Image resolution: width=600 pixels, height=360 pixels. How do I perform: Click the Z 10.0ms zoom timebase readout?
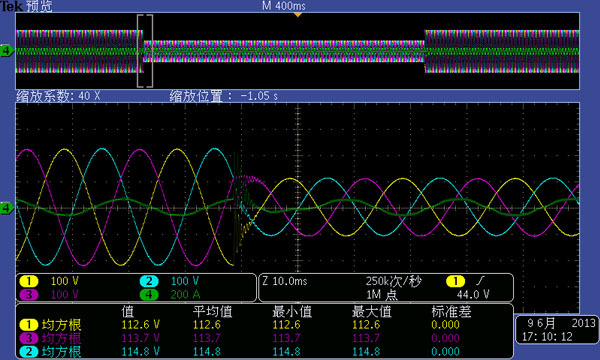(x=285, y=282)
